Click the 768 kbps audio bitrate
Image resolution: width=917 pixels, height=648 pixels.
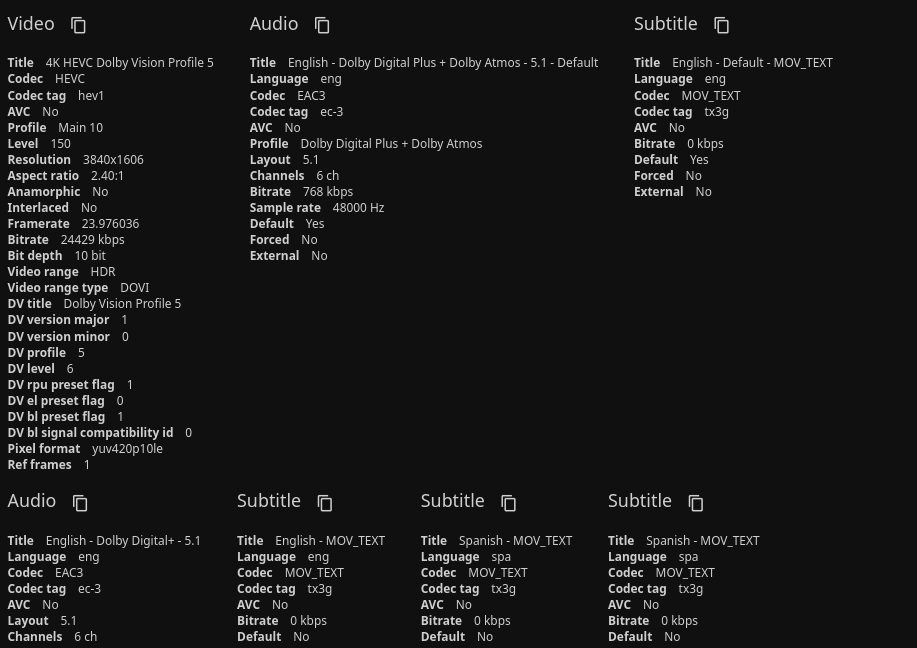tap(327, 192)
